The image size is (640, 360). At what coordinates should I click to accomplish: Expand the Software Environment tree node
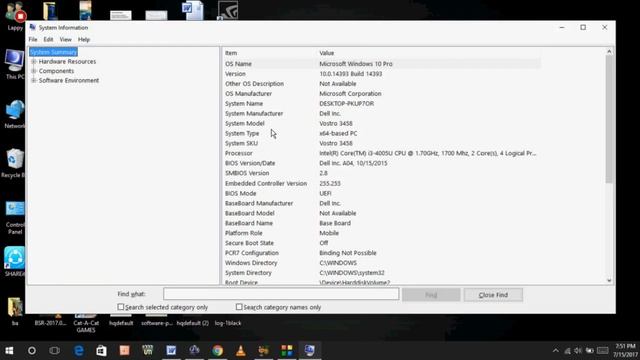34,80
